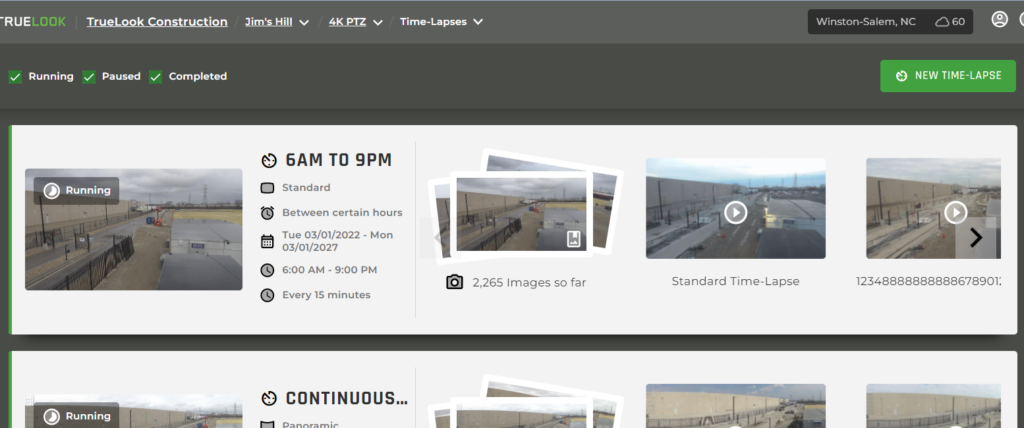Open the user account profile icon
This screenshot has height=428, width=1024.
click(999, 20)
